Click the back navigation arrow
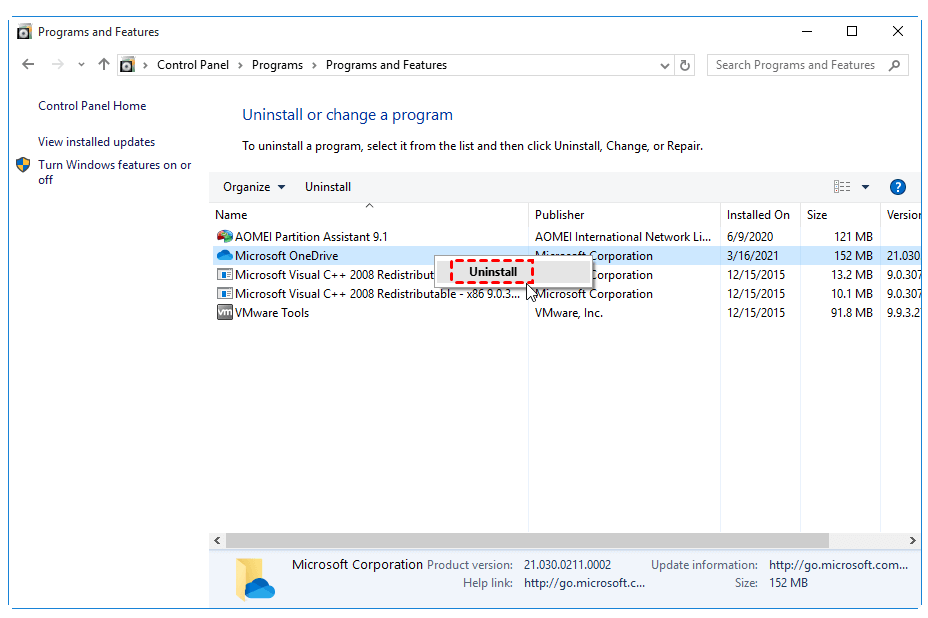Image resolution: width=928 pixels, height=618 pixels. click(28, 65)
